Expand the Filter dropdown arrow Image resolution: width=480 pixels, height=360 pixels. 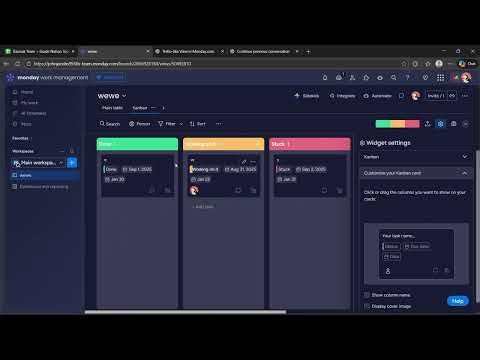pos(181,124)
